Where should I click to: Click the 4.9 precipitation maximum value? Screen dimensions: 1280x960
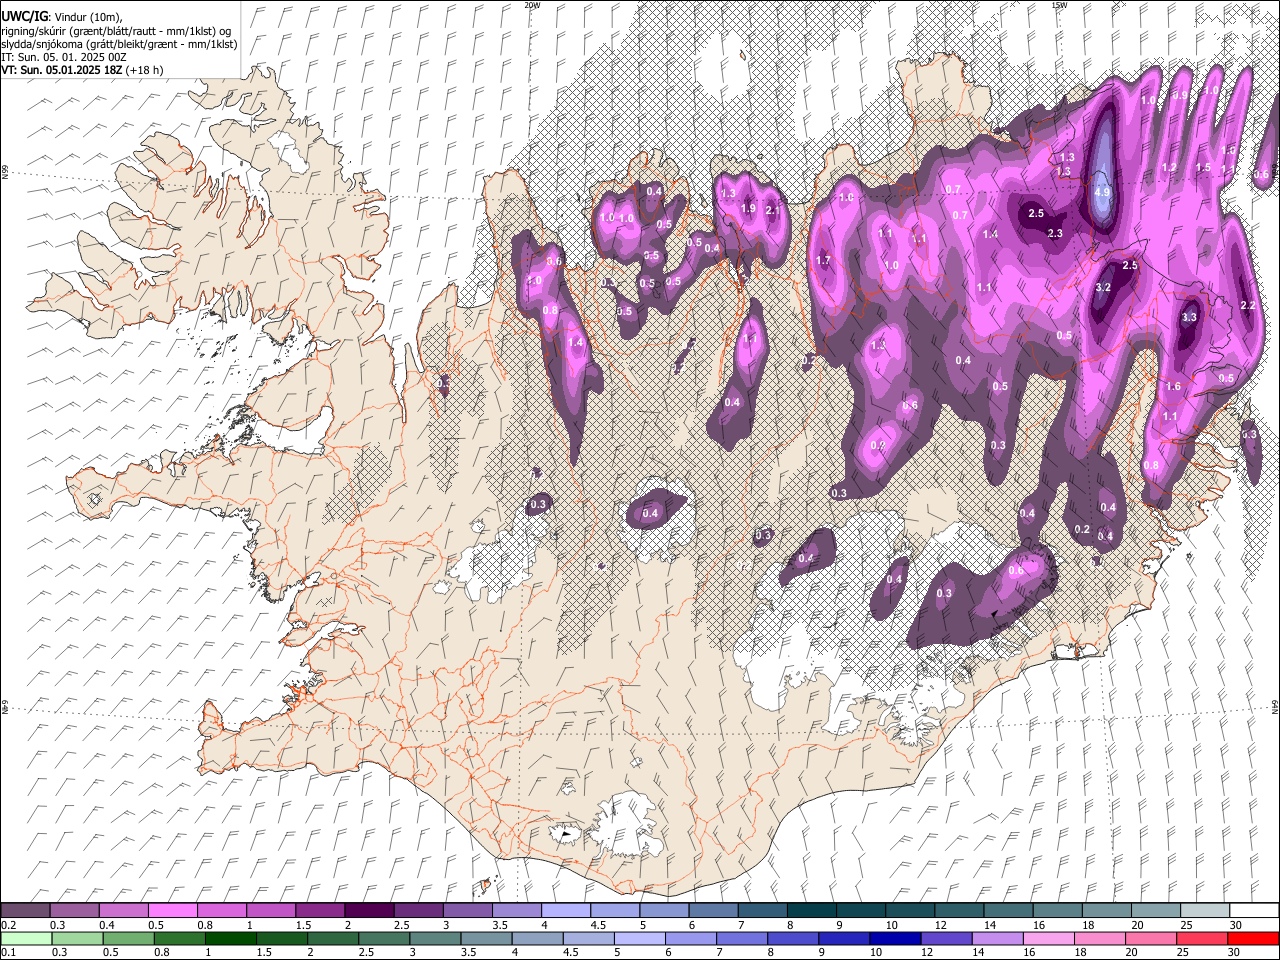pyautogui.click(x=1103, y=191)
